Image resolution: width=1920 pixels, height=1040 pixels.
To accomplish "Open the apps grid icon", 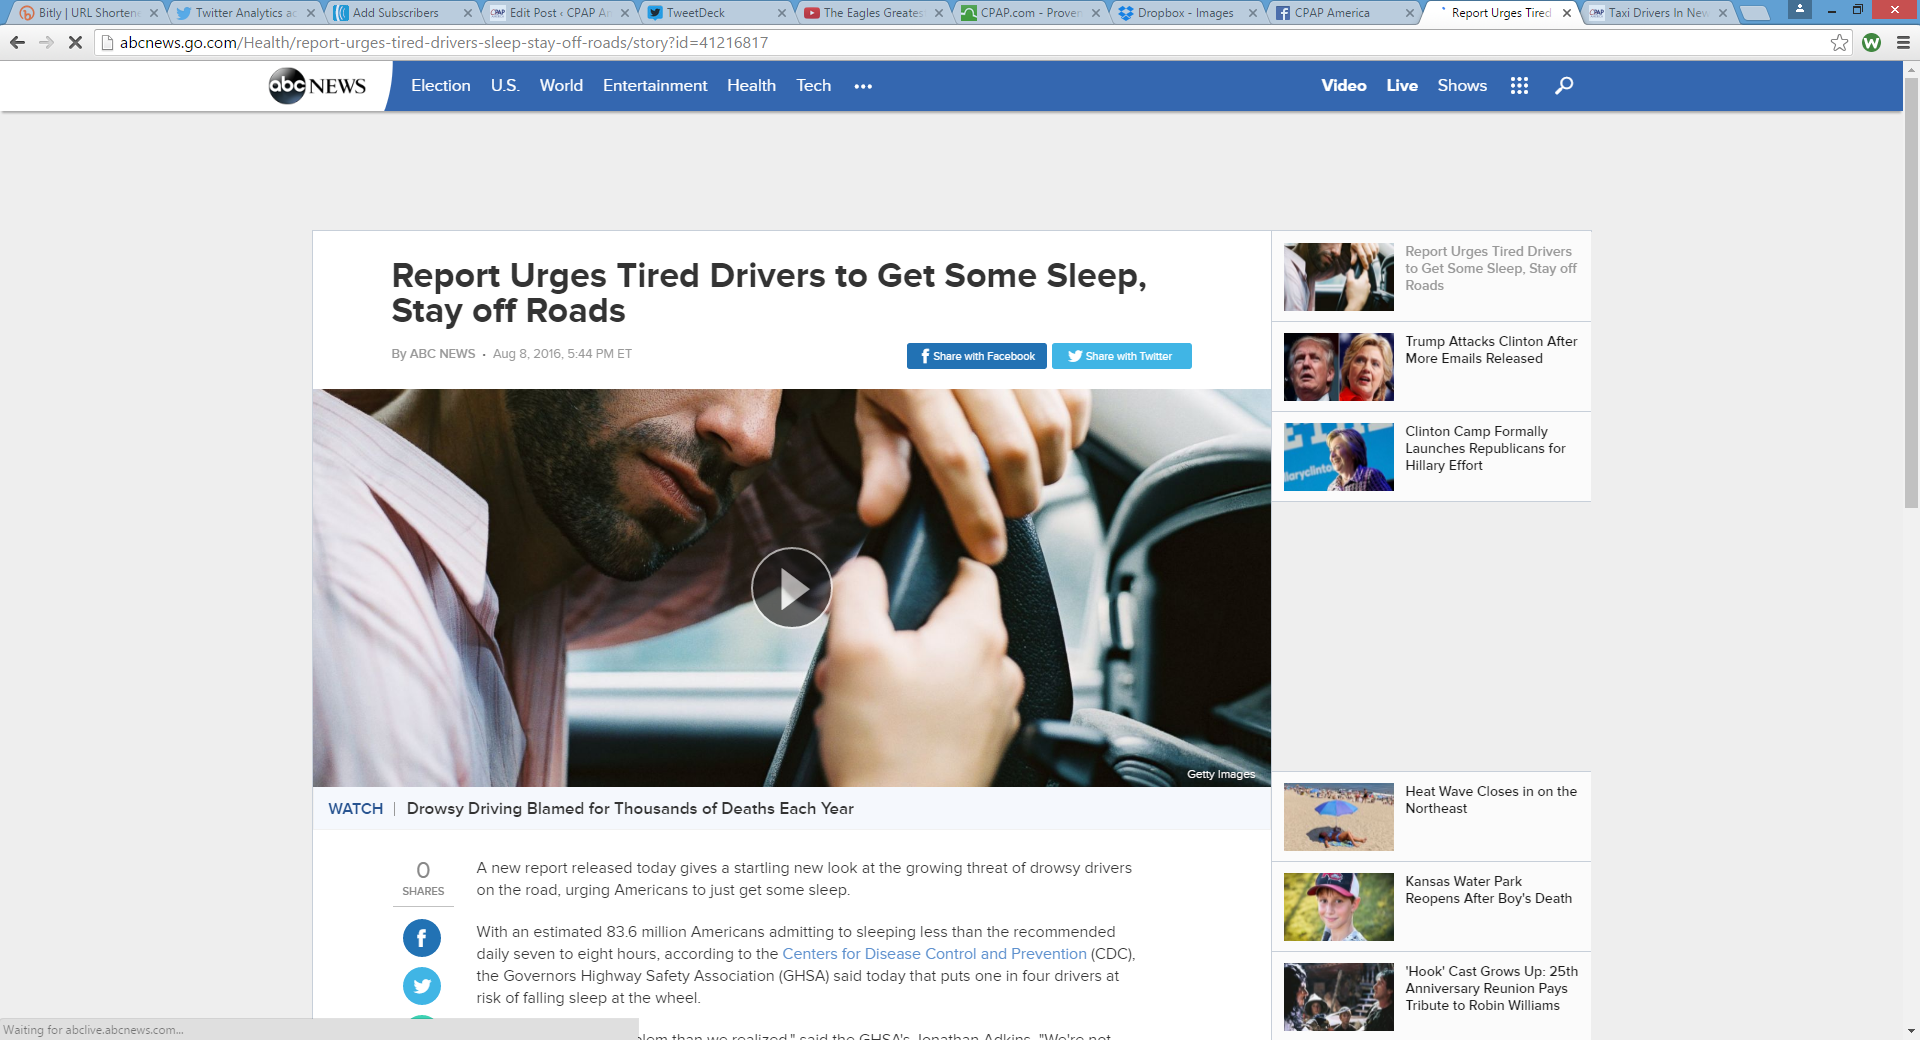I will pyautogui.click(x=1519, y=86).
